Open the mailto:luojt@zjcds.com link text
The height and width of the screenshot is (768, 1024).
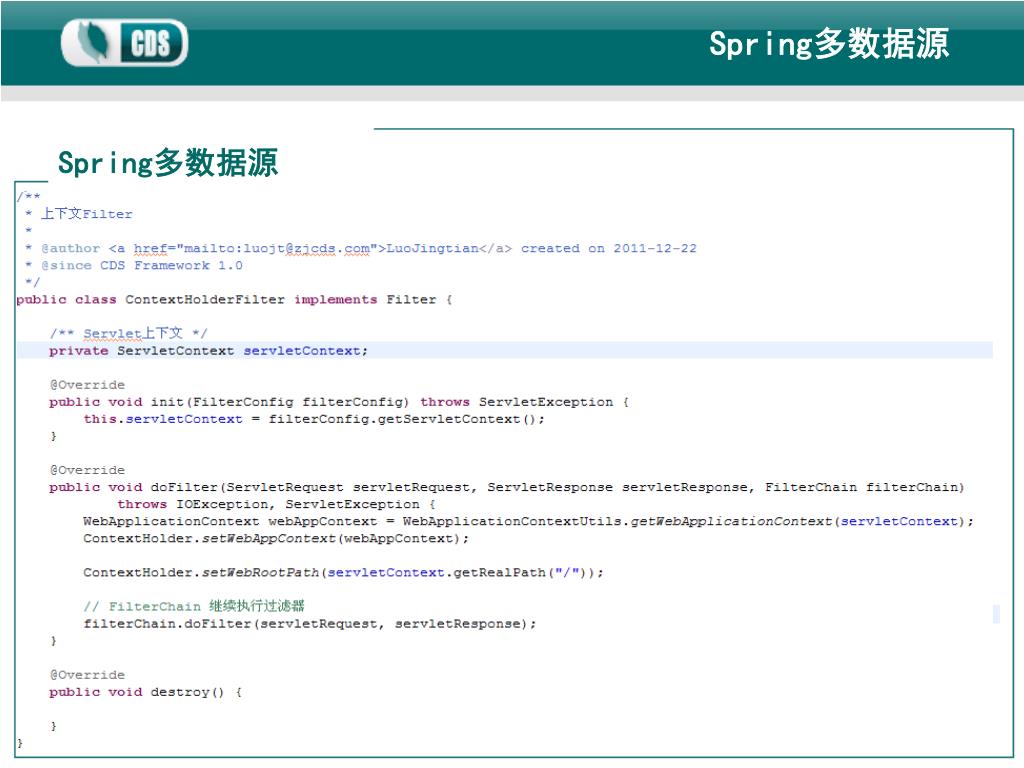(278, 249)
